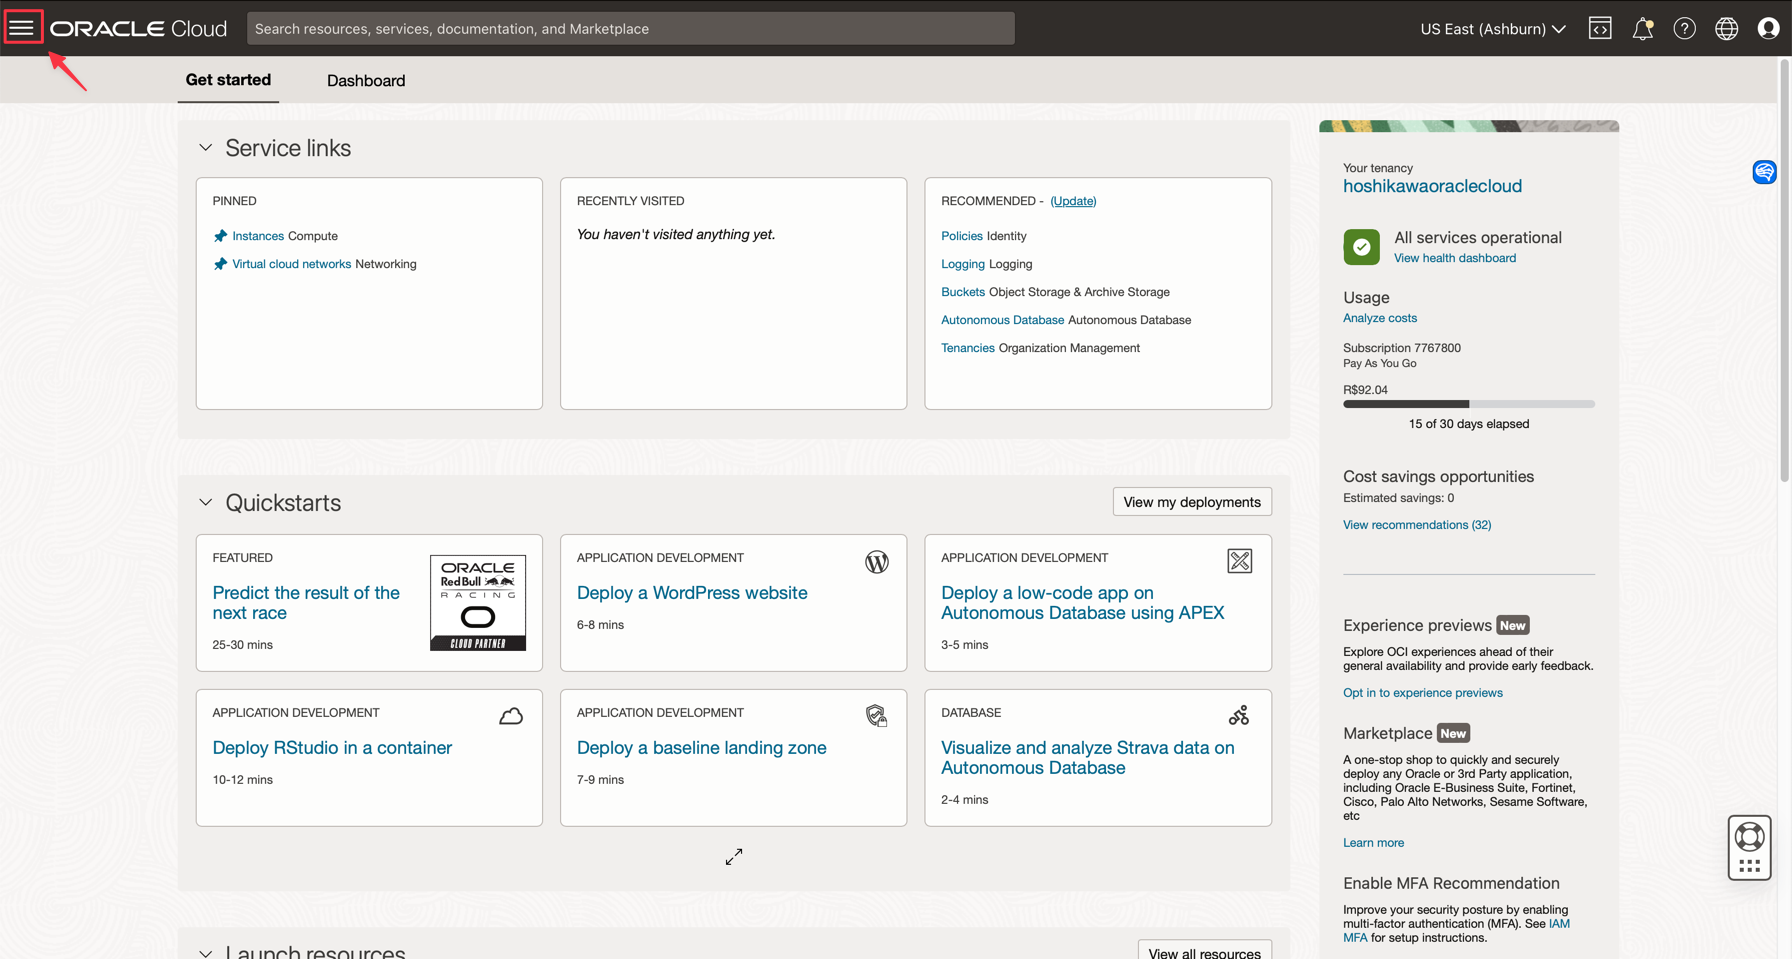Open Predict the result of the next race

click(x=306, y=603)
